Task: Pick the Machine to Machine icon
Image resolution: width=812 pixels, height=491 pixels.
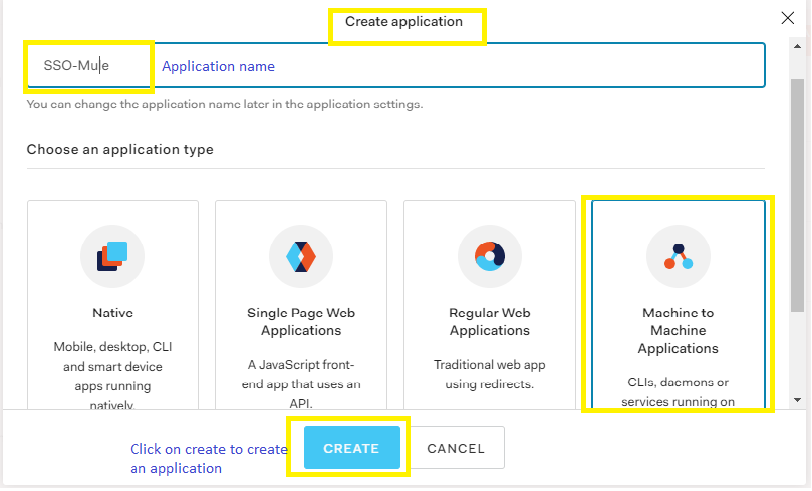Action: point(678,257)
